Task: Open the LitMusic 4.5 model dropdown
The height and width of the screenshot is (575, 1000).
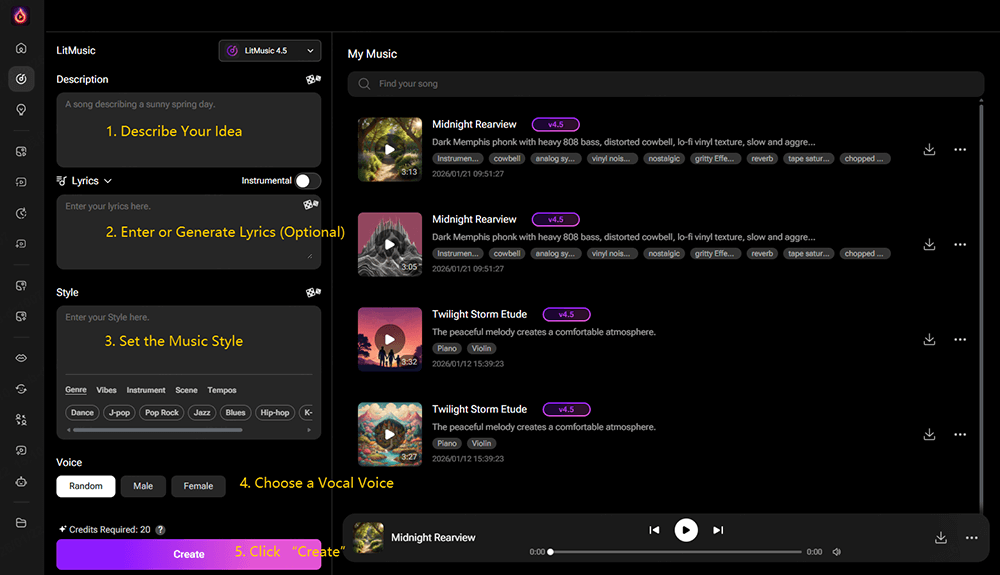Action: coord(270,50)
